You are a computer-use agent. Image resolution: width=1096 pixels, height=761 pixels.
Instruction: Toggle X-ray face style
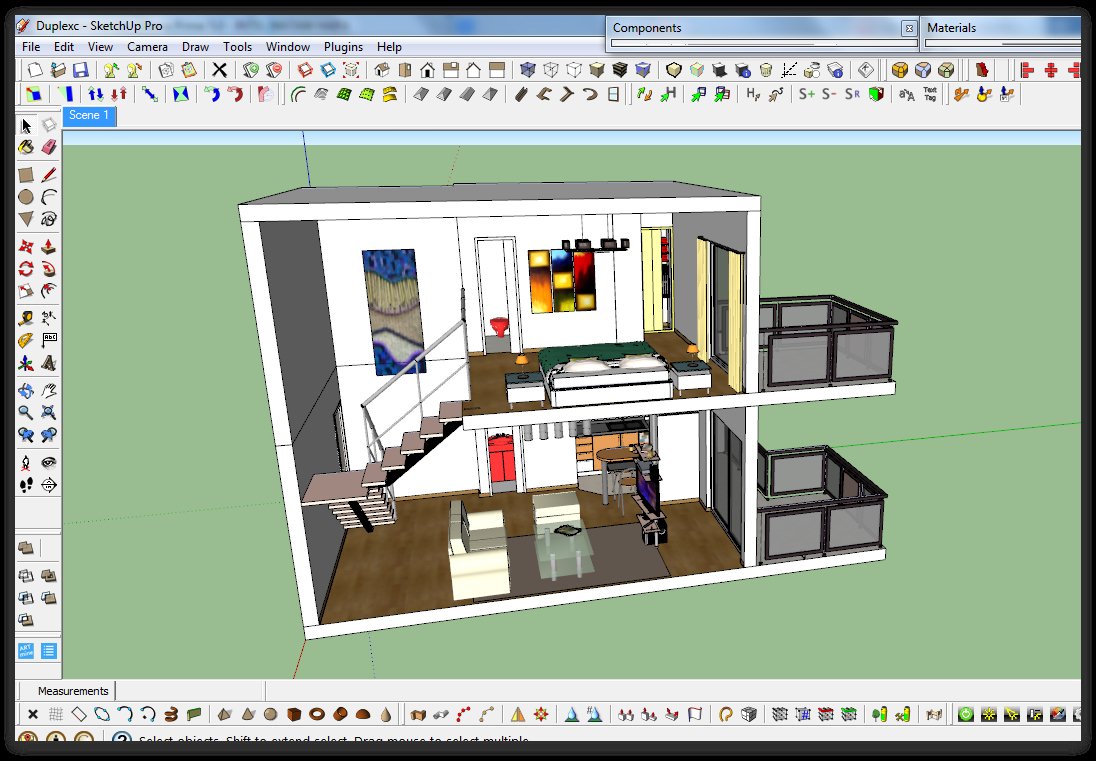[527, 70]
